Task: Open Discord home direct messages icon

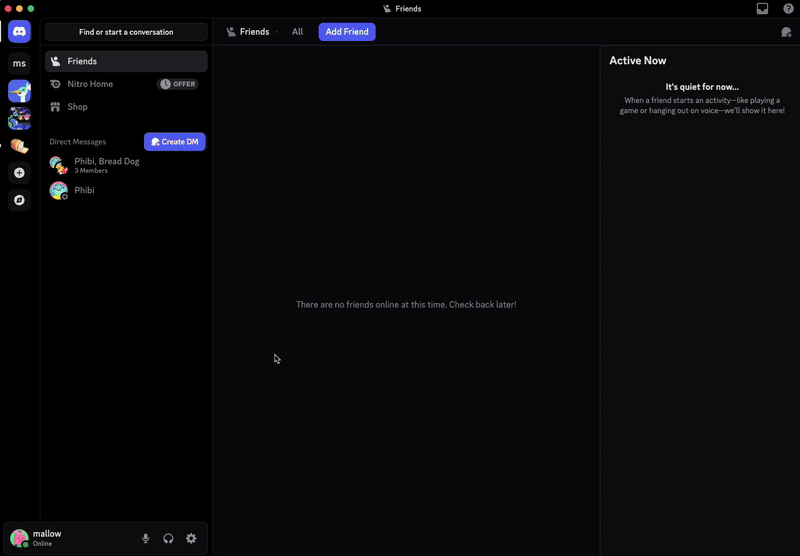Action: [x=19, y=32]
